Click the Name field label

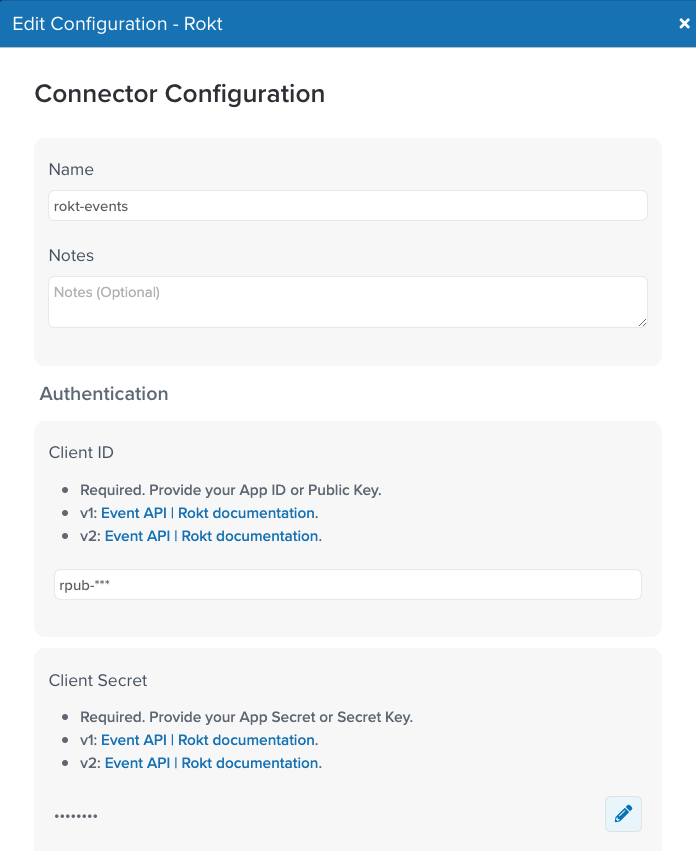coord(71,169)
